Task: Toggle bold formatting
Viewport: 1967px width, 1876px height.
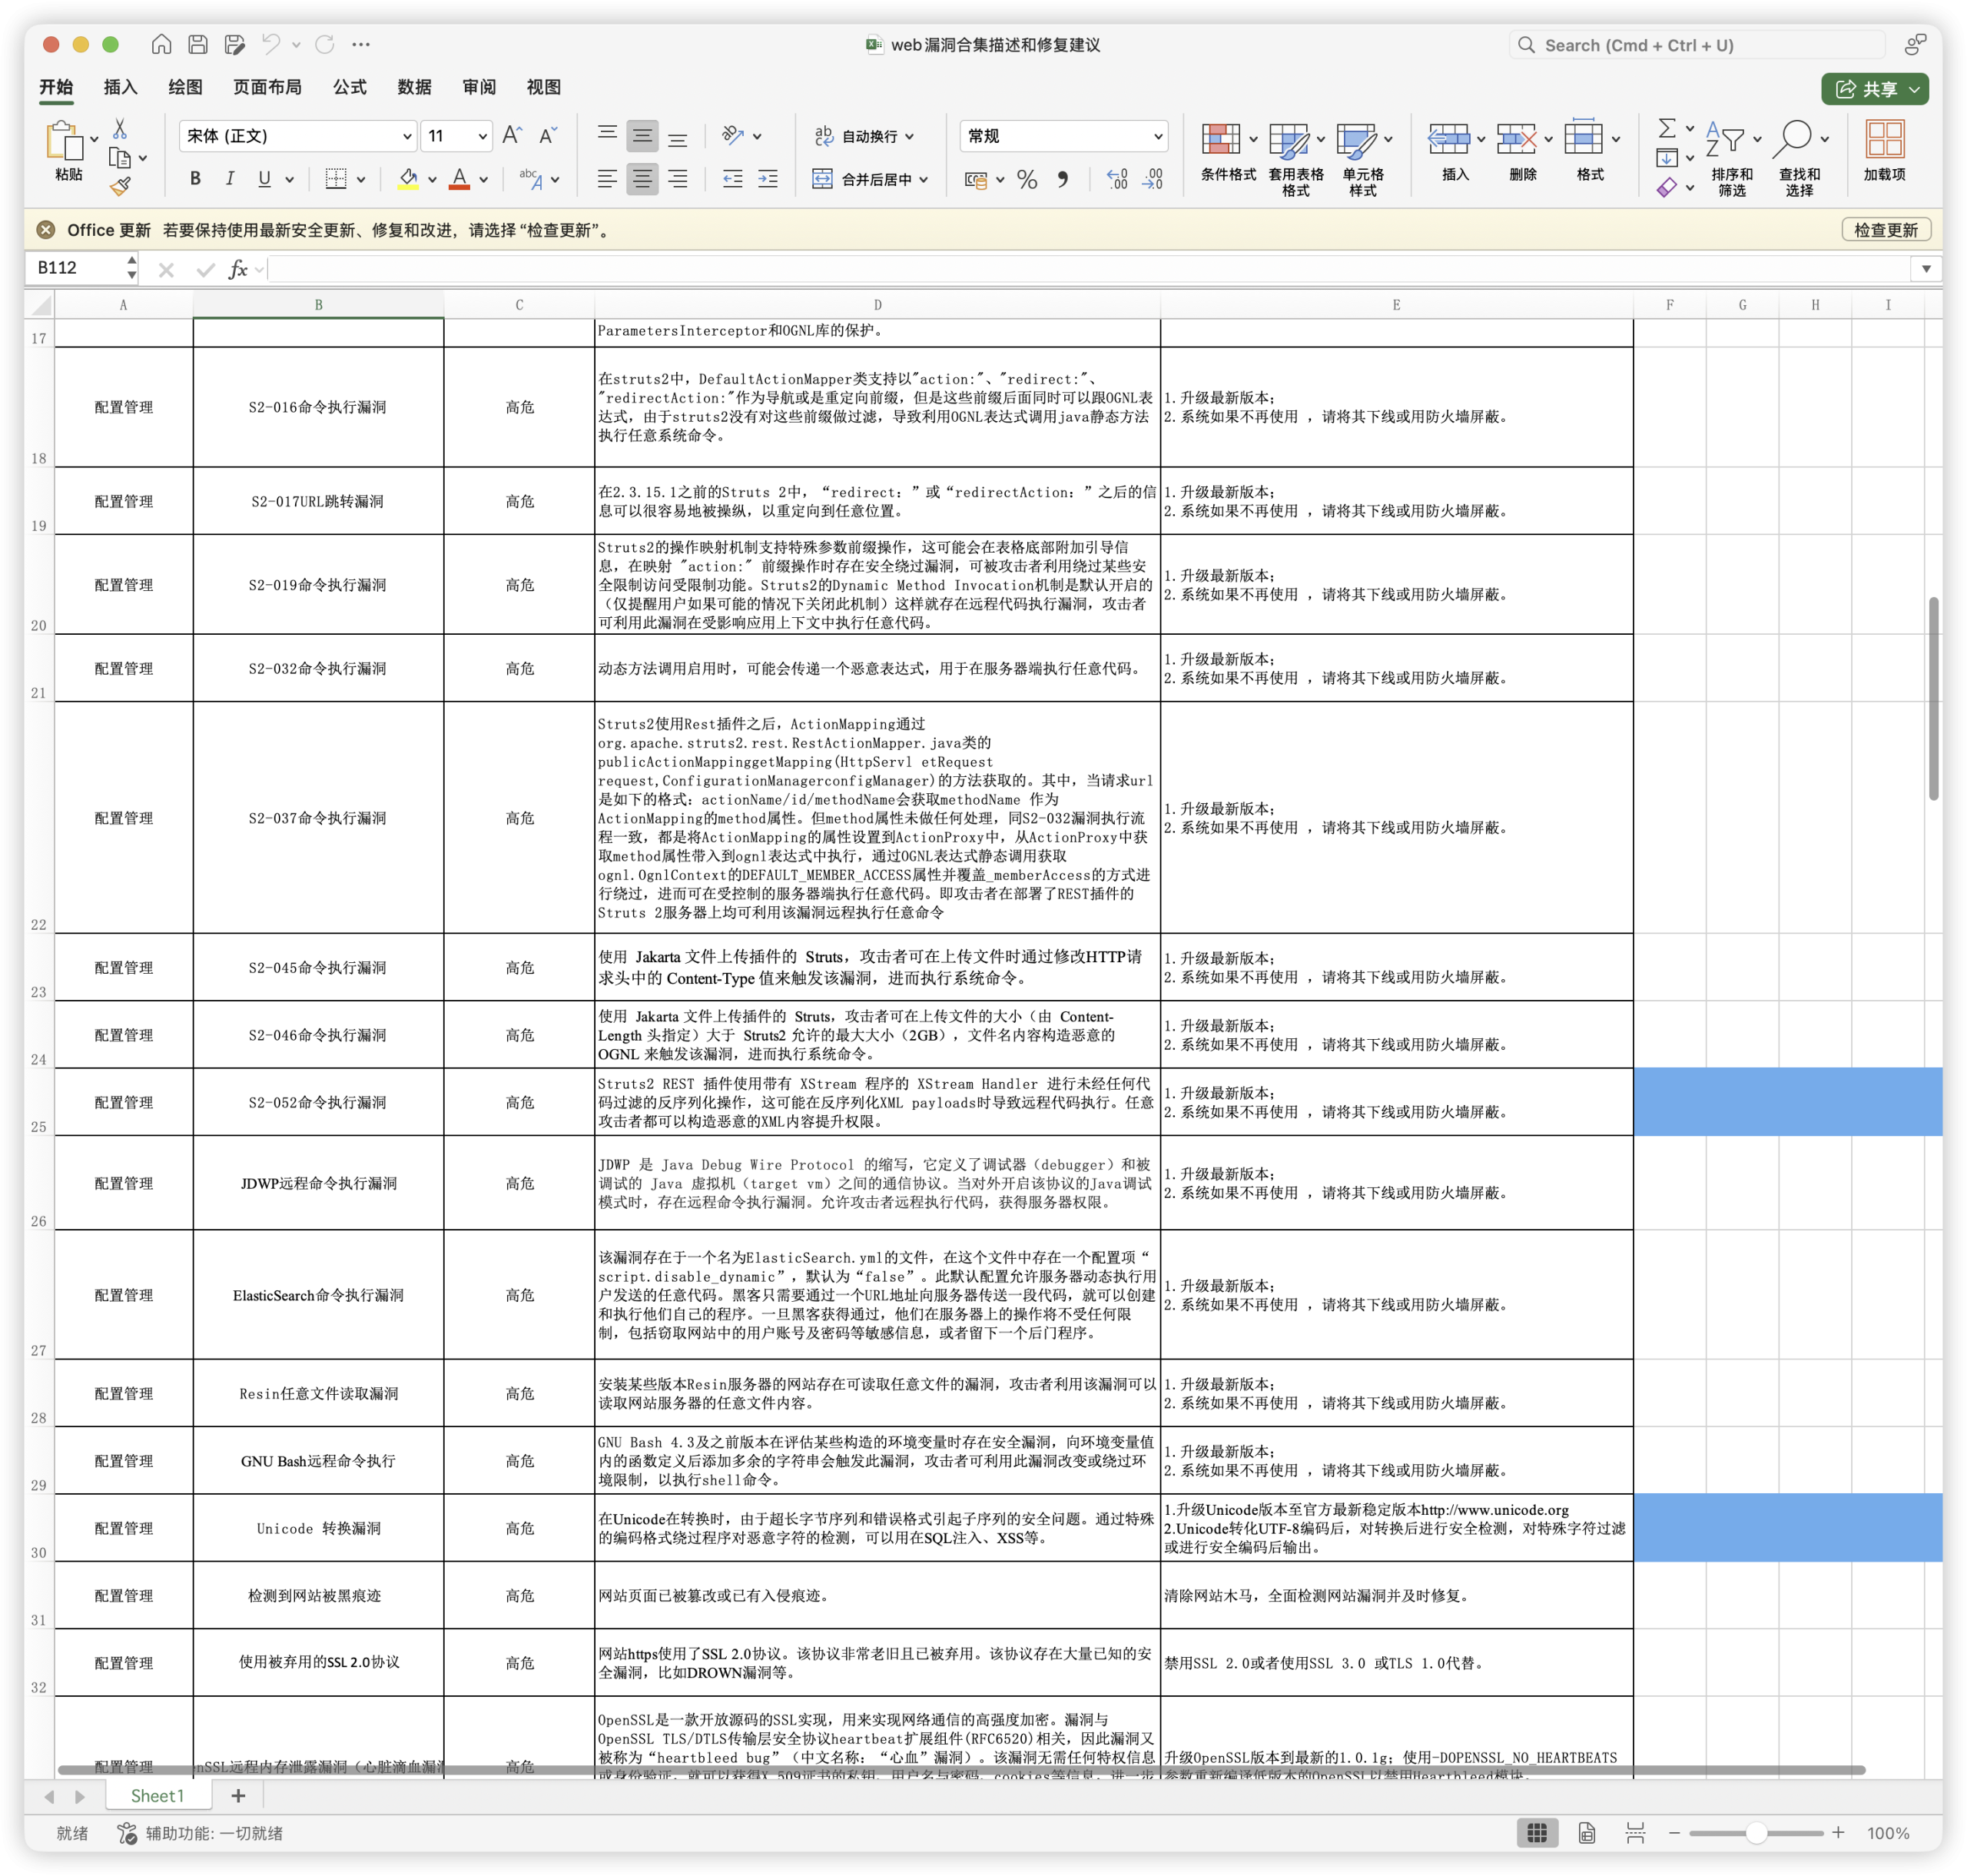Action: [196, 179]
